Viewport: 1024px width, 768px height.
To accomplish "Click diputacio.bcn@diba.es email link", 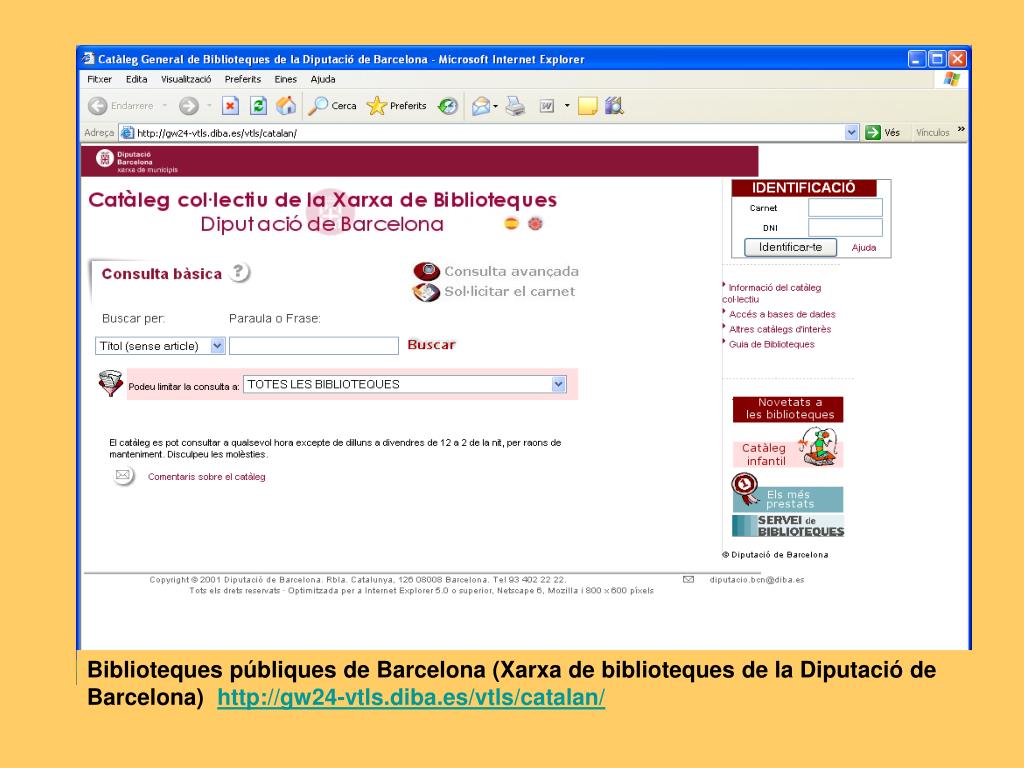I will (x=757, y=579).
